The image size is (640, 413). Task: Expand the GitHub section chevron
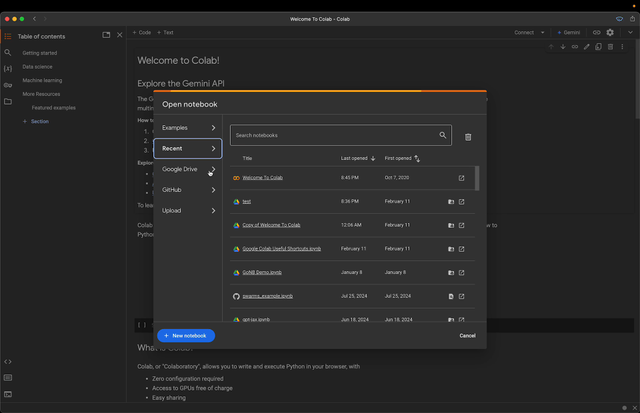pyautogui.click(x=213, y=190)
